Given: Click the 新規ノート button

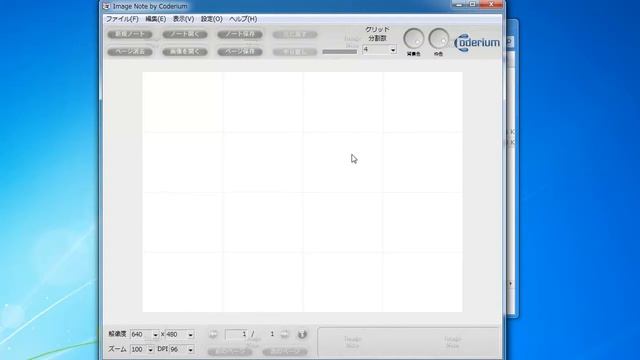Looking at the screenshot, I should point(130,34).
